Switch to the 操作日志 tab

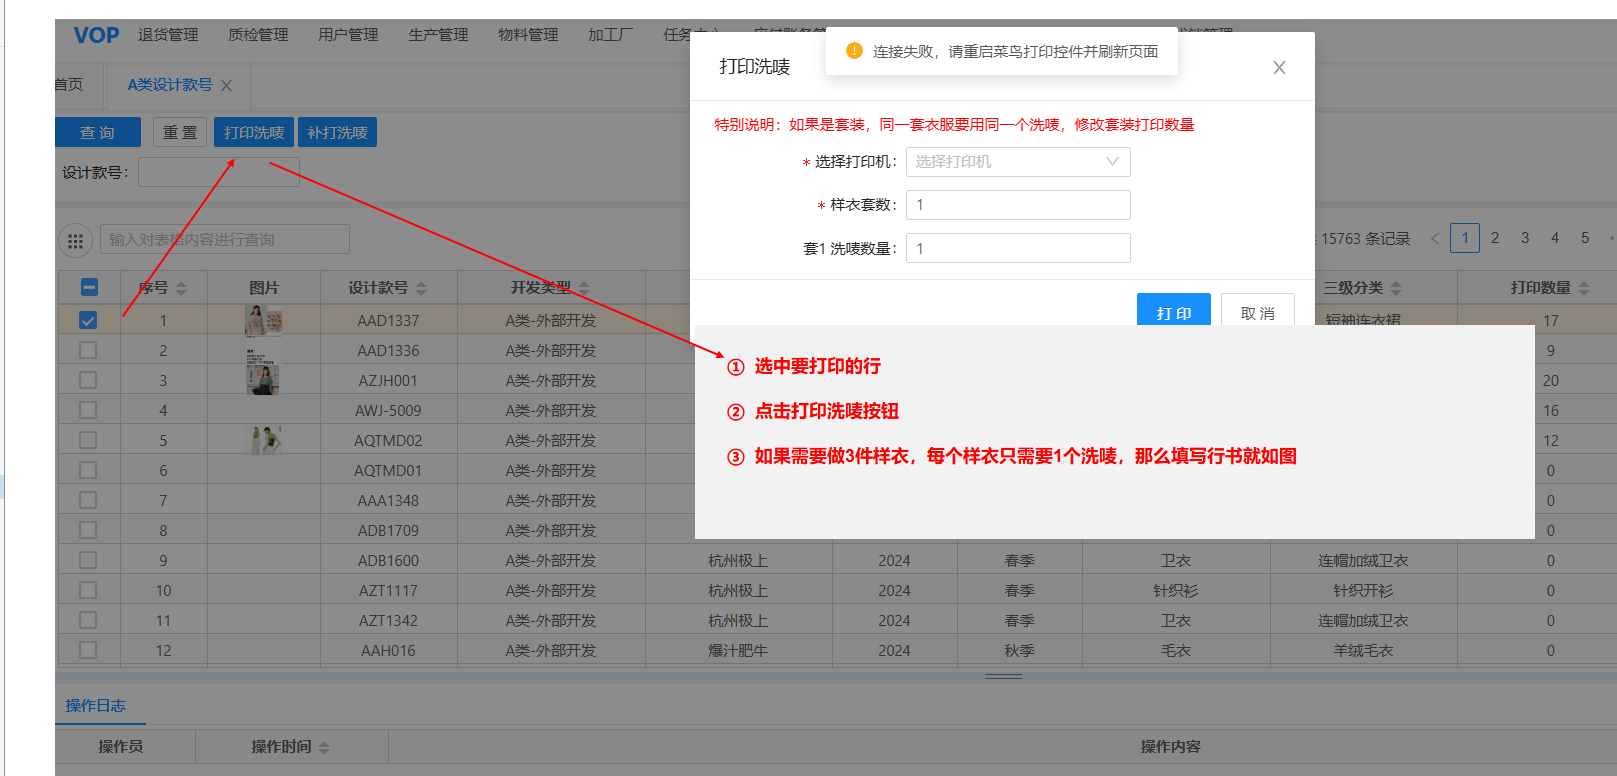click(x=96, y=706)
